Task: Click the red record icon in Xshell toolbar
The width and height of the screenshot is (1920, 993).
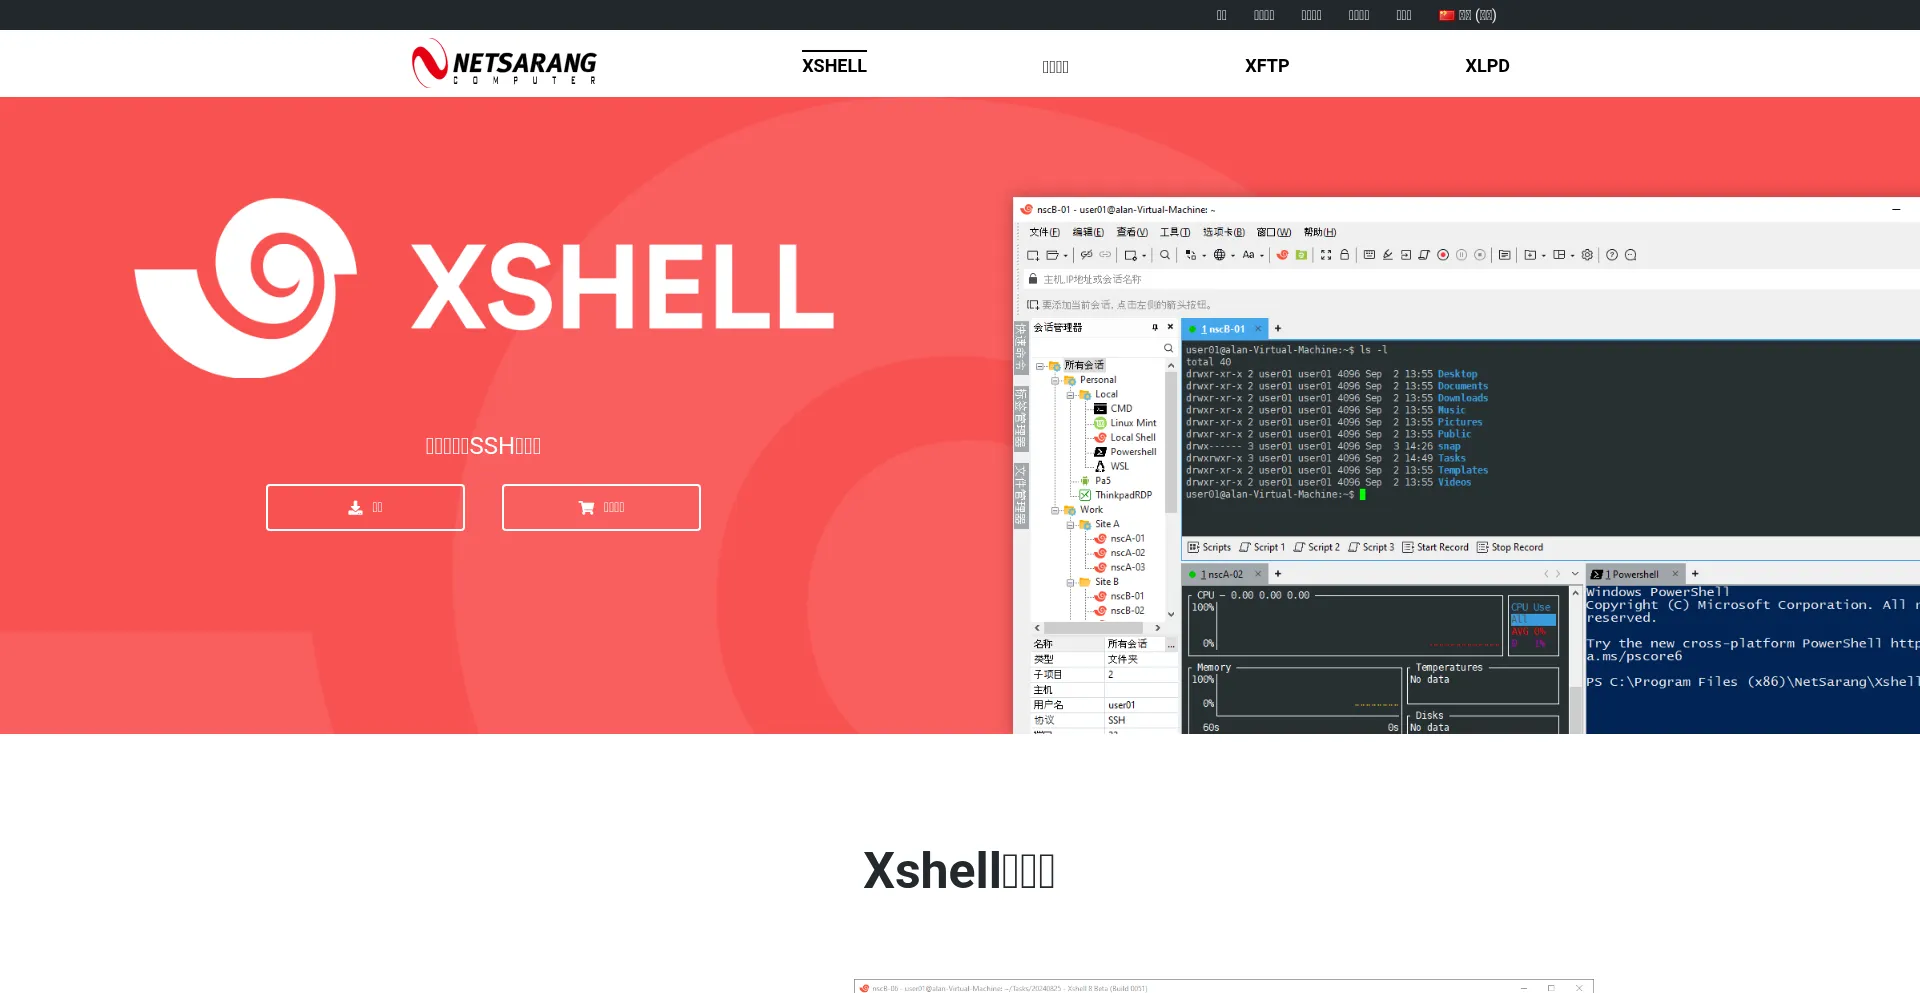Action: 1443,255
